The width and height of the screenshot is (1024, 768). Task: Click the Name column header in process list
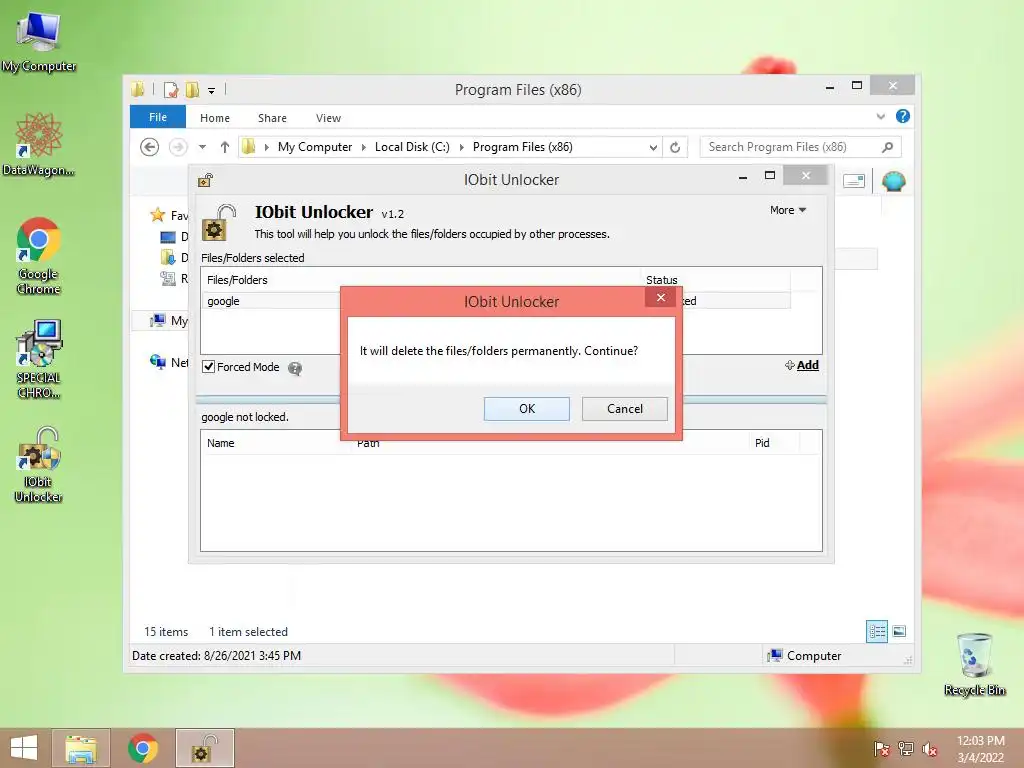221,443
